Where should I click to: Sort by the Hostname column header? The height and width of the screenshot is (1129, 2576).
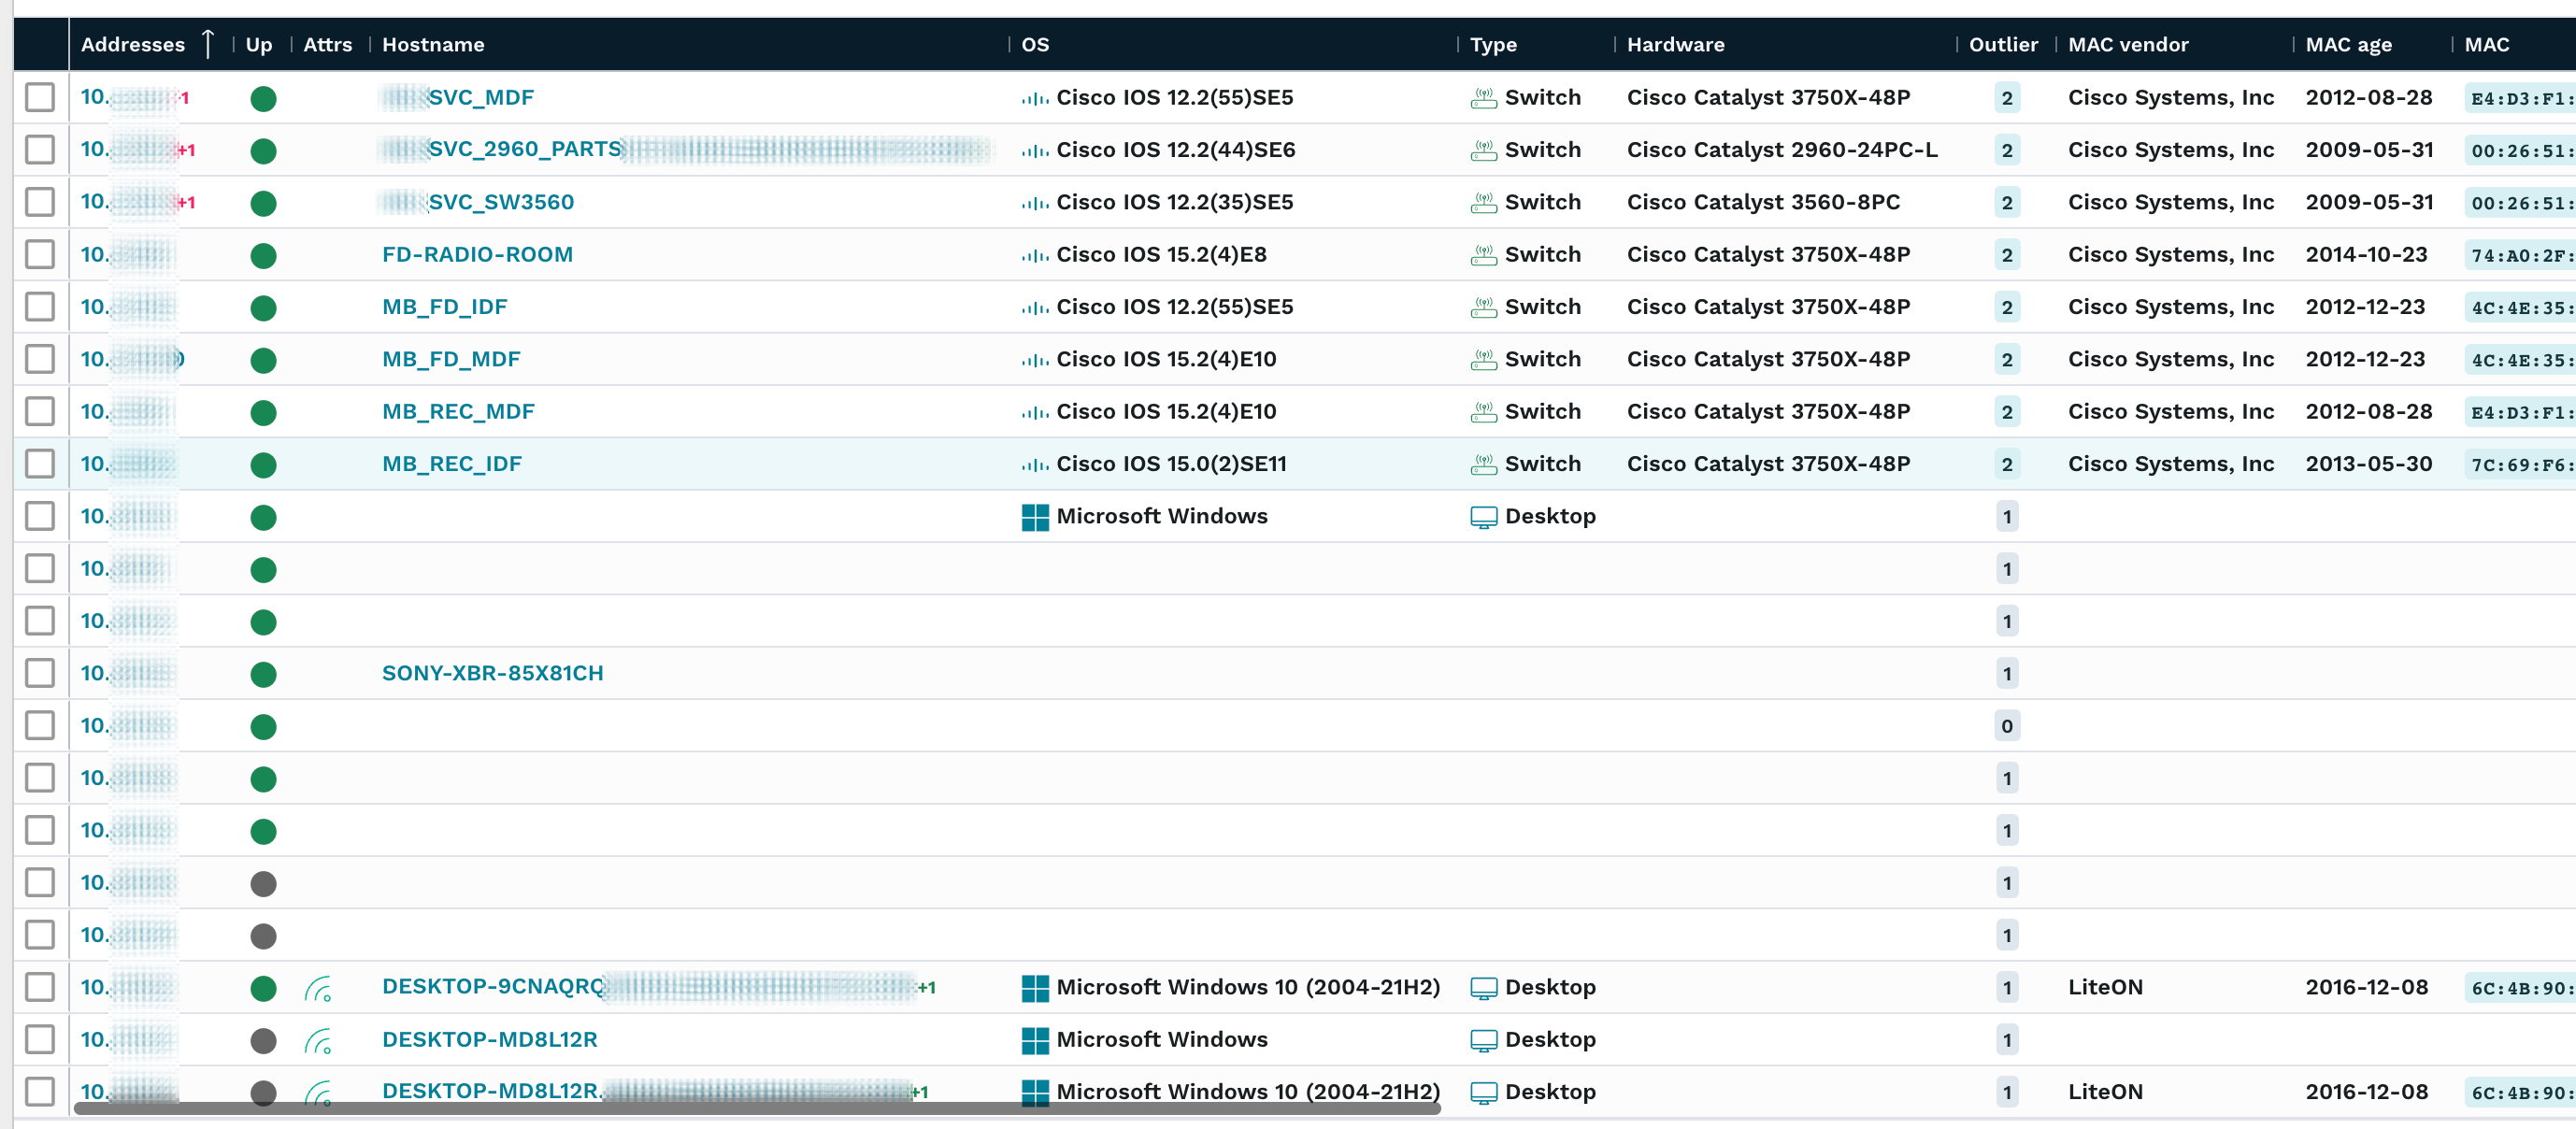433,45
